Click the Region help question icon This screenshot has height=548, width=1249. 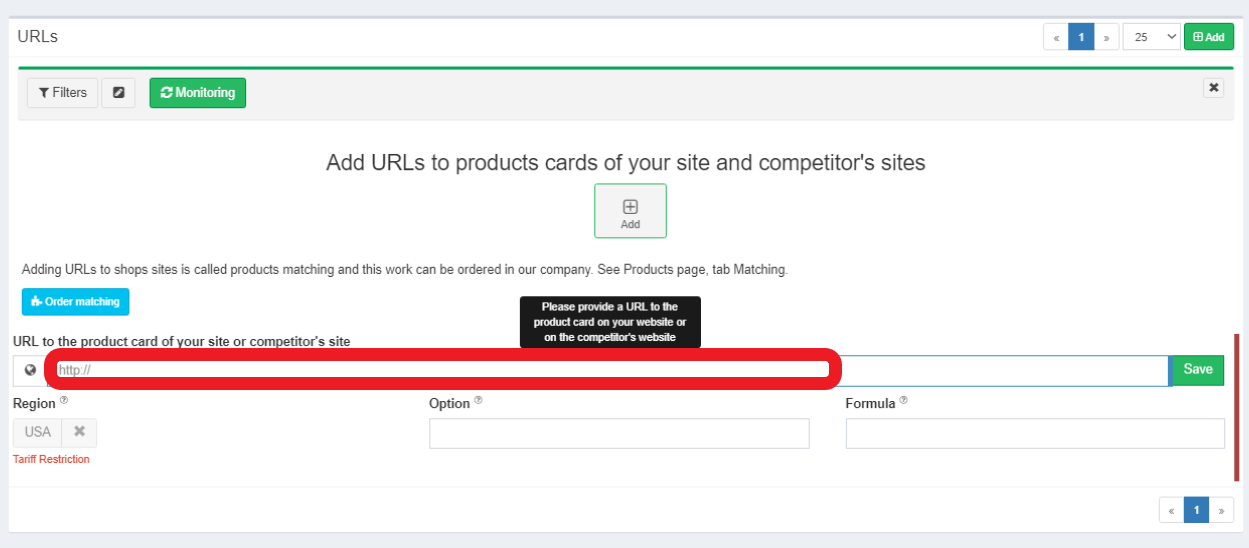(64, 400)
